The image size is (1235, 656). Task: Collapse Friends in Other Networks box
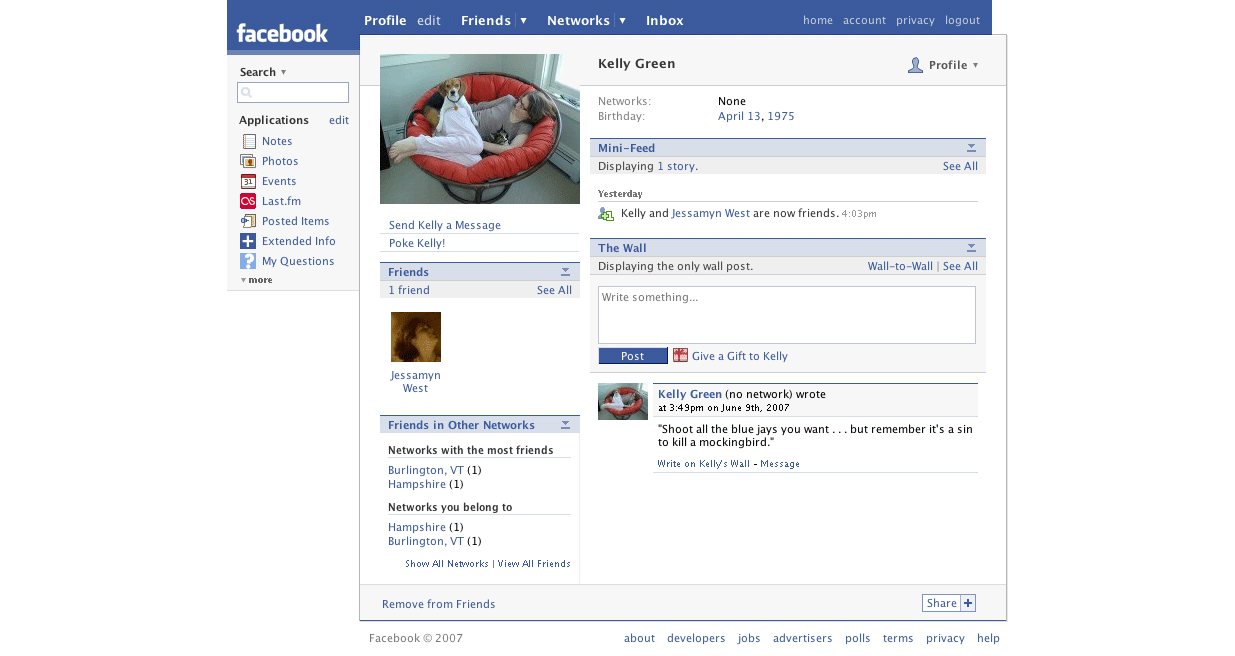point(565,425)
